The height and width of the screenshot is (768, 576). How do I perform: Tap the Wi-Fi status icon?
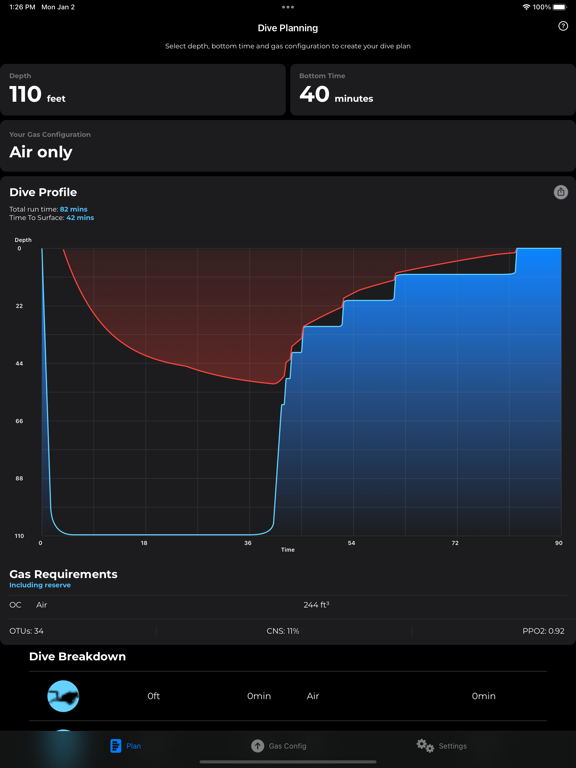click(526, 7)
